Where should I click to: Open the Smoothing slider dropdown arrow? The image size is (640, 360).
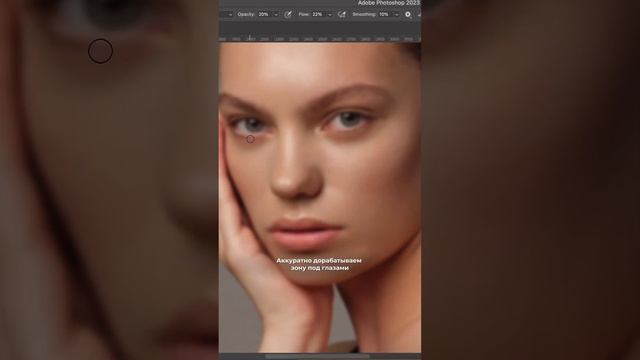coord(396,15)
